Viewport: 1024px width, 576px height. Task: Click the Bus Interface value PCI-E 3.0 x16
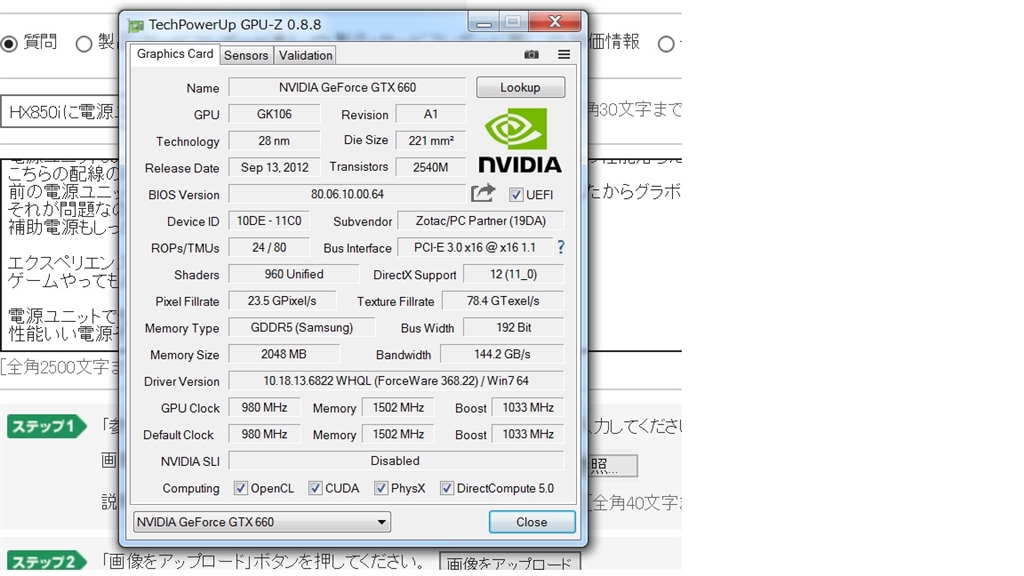click(x=475, y=248)
